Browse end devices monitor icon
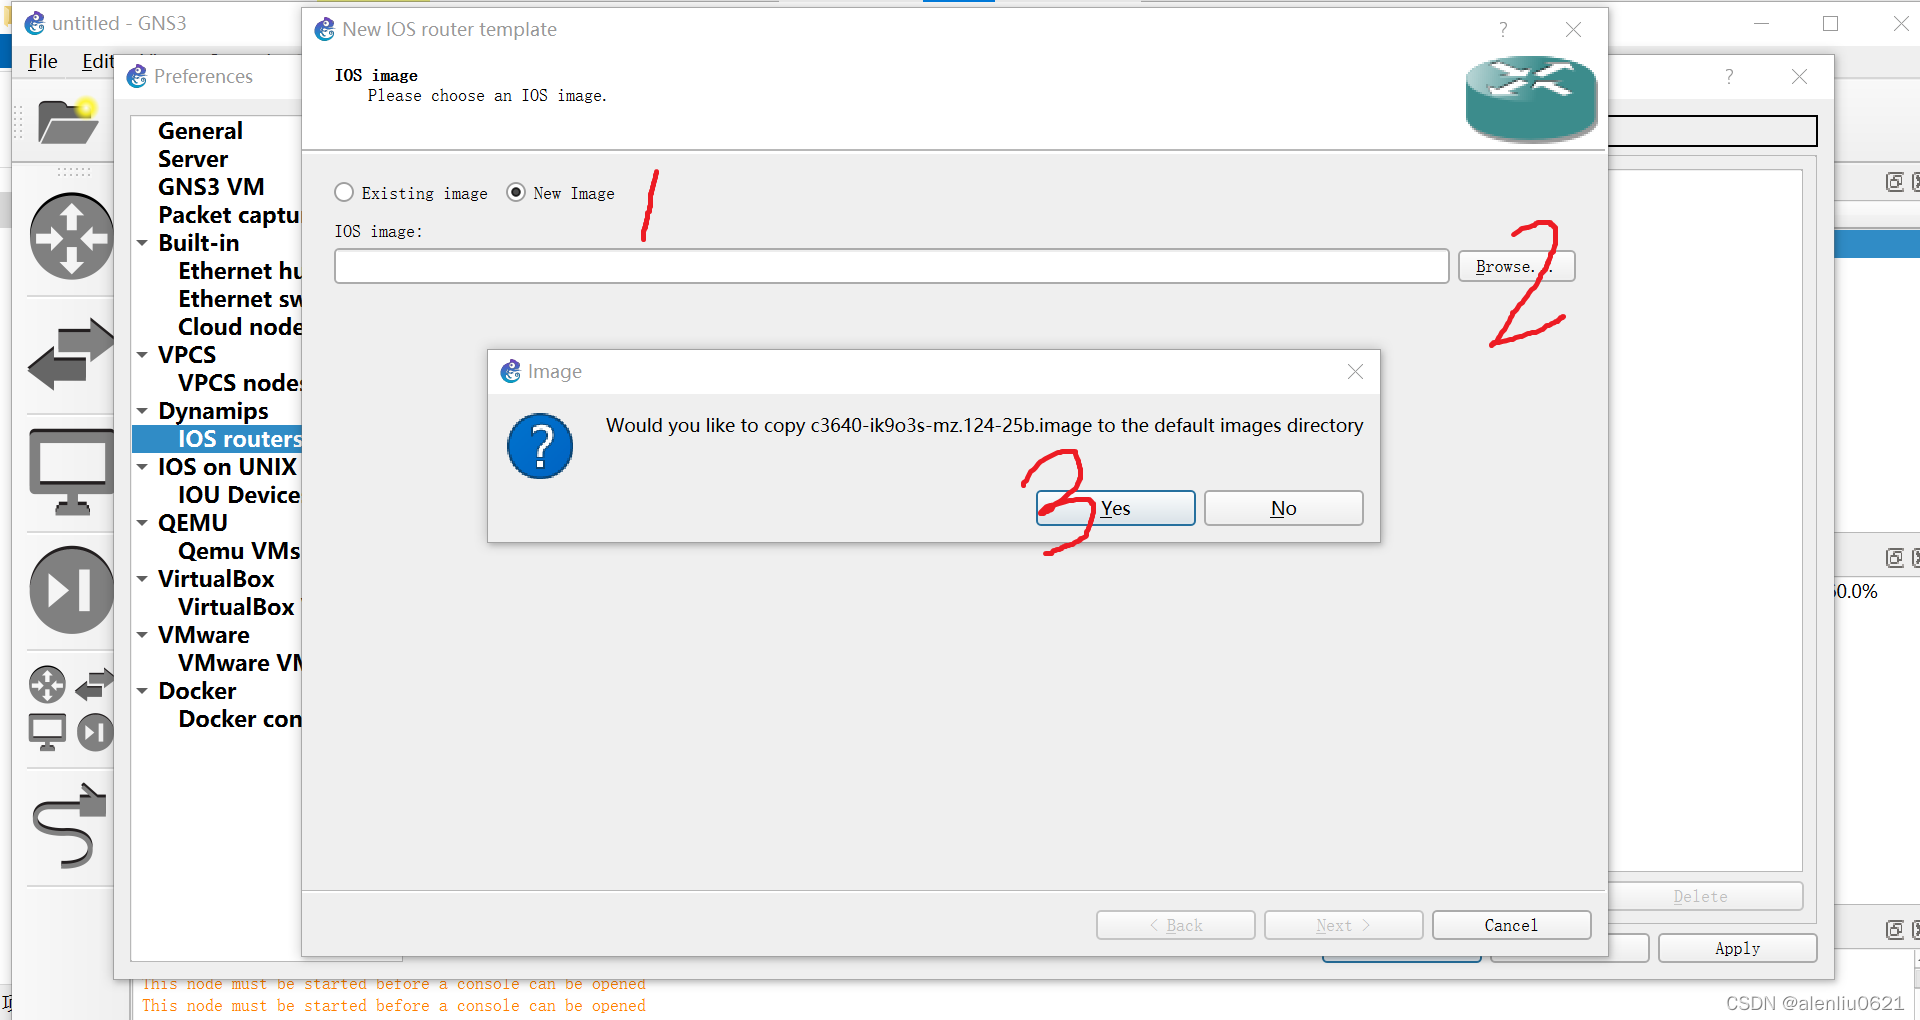This screenshot has height=1020, width=1920. pos(71,472)
